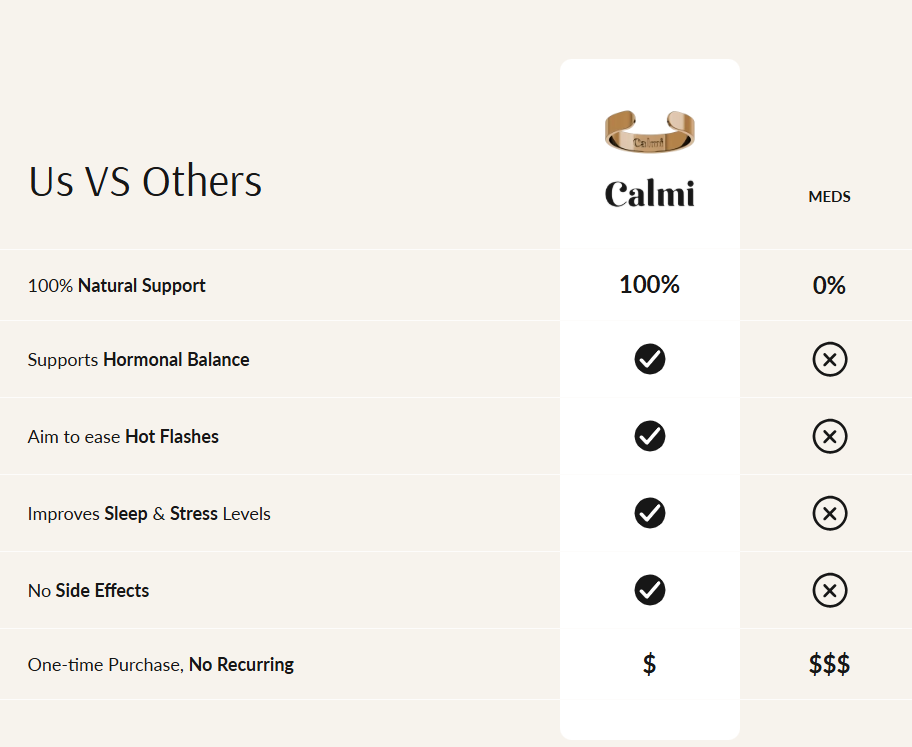Click Calmi checkmark for Hot Flashes
Viewport: 912px width, 747px height.
point(650,436)
